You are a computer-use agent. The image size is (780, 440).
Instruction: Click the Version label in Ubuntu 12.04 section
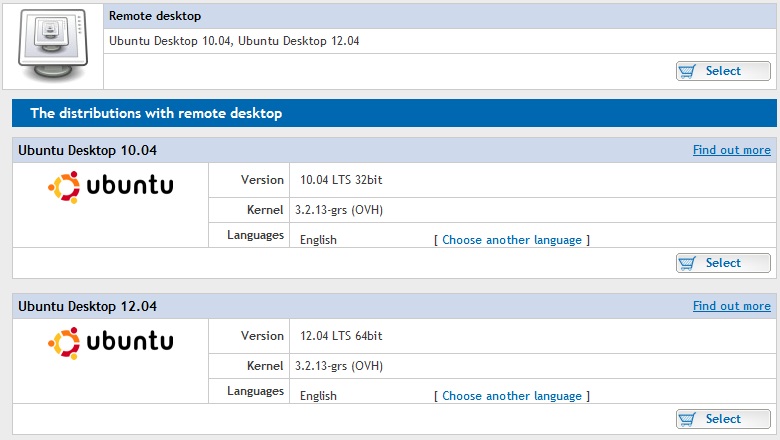point(262,336)
